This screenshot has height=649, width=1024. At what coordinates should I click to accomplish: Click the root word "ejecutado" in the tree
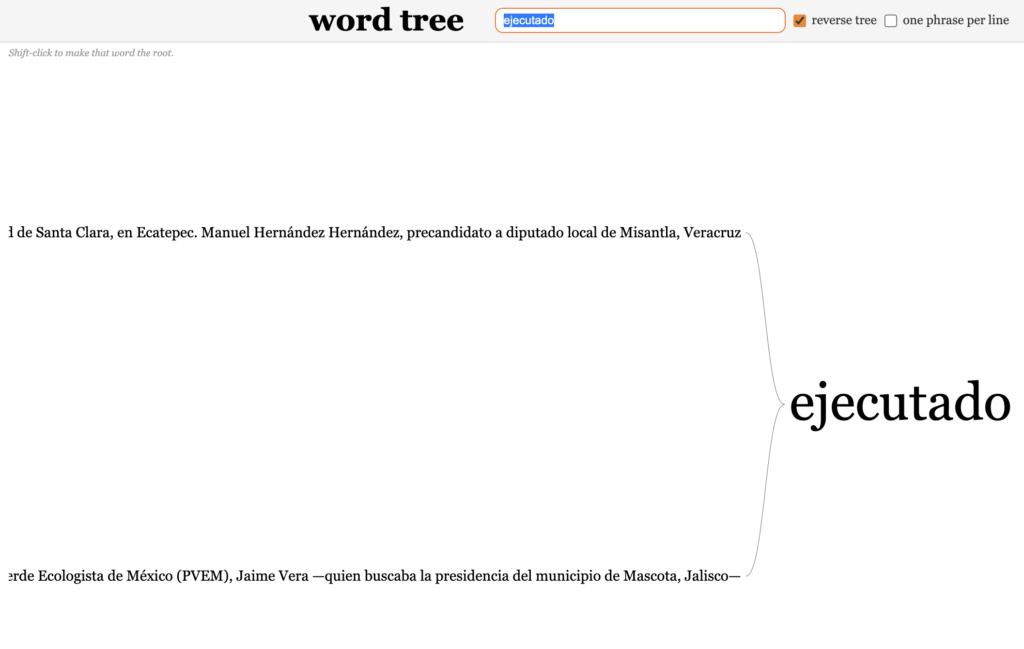coord(900,404)
